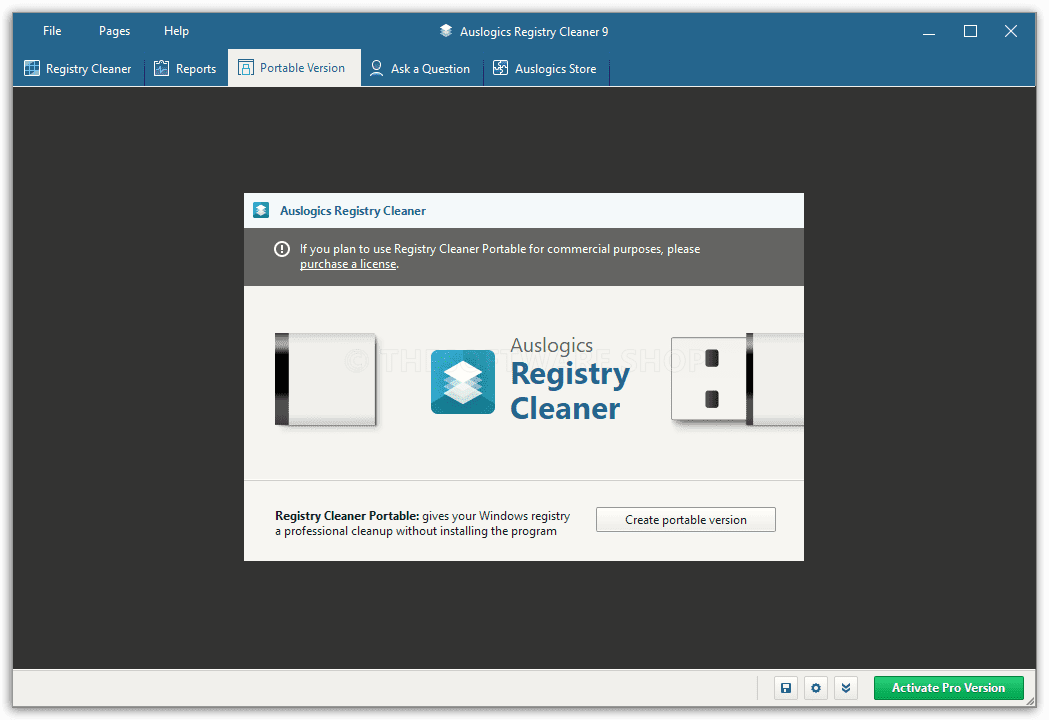The width and height of the screenshot is (1049, 720).
Task: Open the Ask a Question tab
Action: [x=421, y=68]
